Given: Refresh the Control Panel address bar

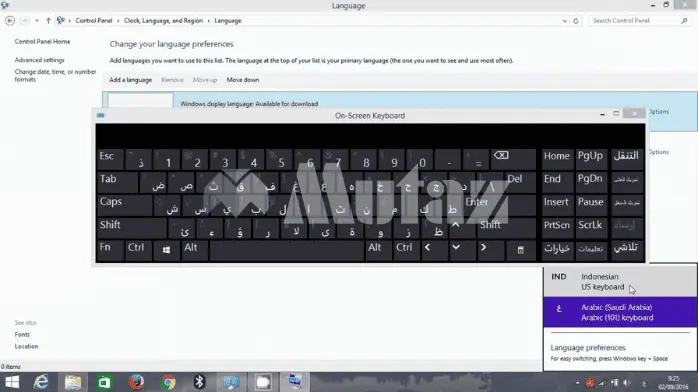Looking at the screenshot, I should tap(576, 21).
